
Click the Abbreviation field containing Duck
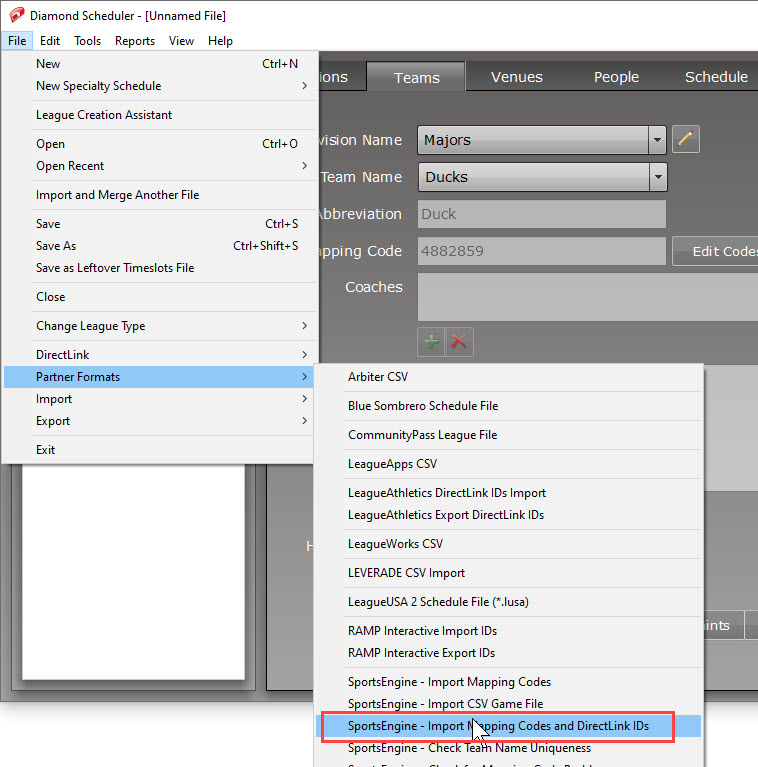click(x=541, y=214)
